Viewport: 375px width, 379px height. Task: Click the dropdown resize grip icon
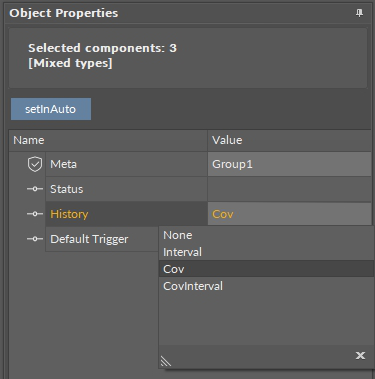166,361
